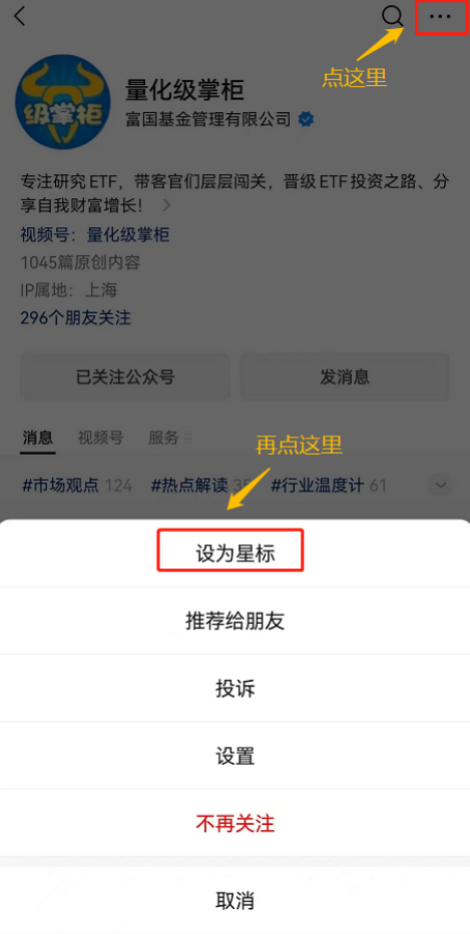Tap 取消 to dismiss sheet
Image resolution: width=470 pixels, height=934 pixels.
tap(235, 900)
